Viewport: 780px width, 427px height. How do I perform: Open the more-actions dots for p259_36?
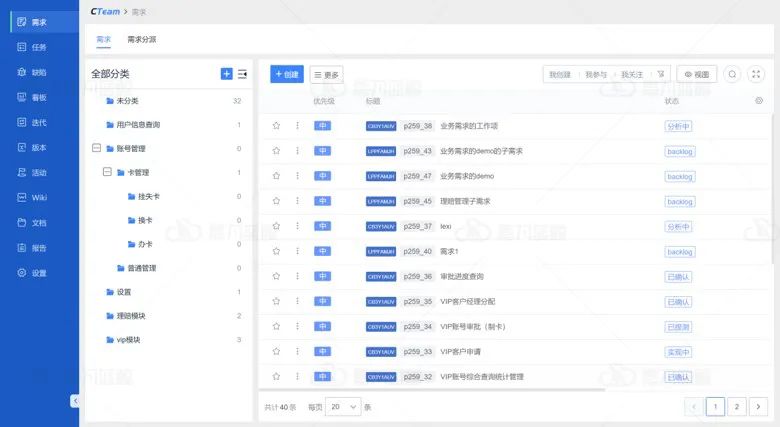coord(297,276)
